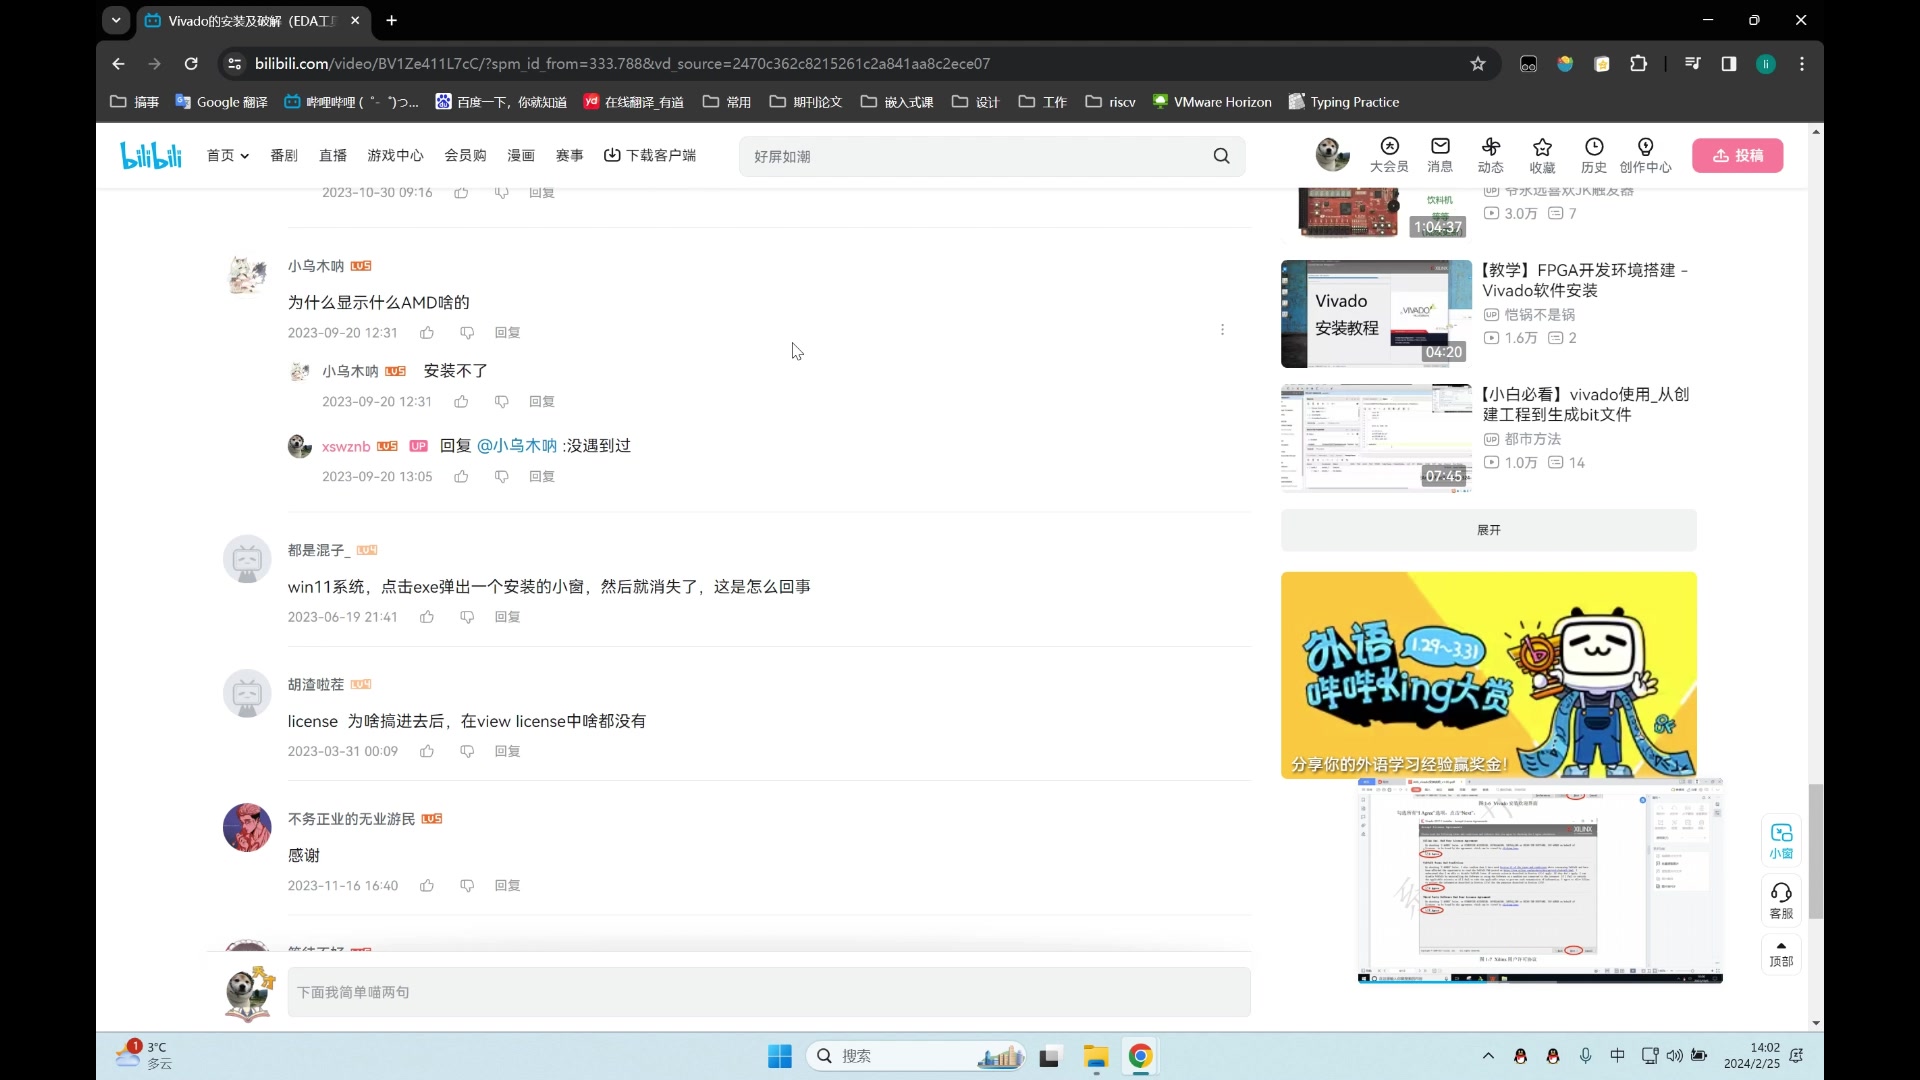Open the 漫画 navigation item

(521, 156)
